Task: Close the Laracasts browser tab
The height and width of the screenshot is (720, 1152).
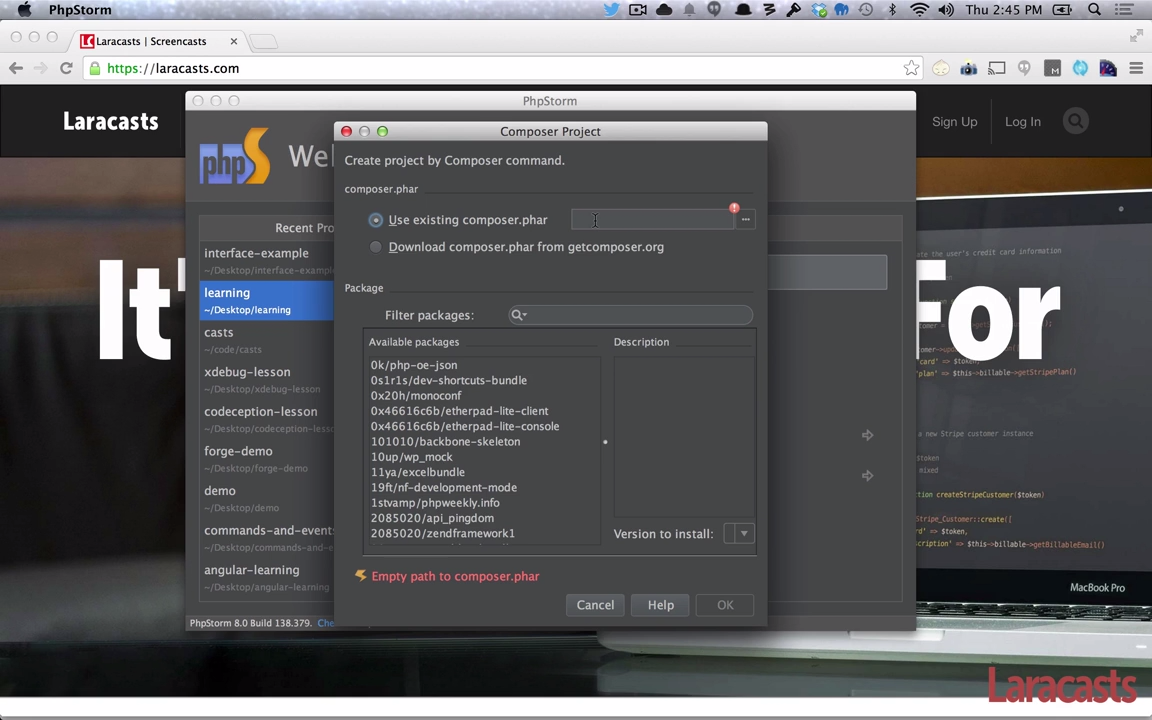Action: [x=234, y=41]
